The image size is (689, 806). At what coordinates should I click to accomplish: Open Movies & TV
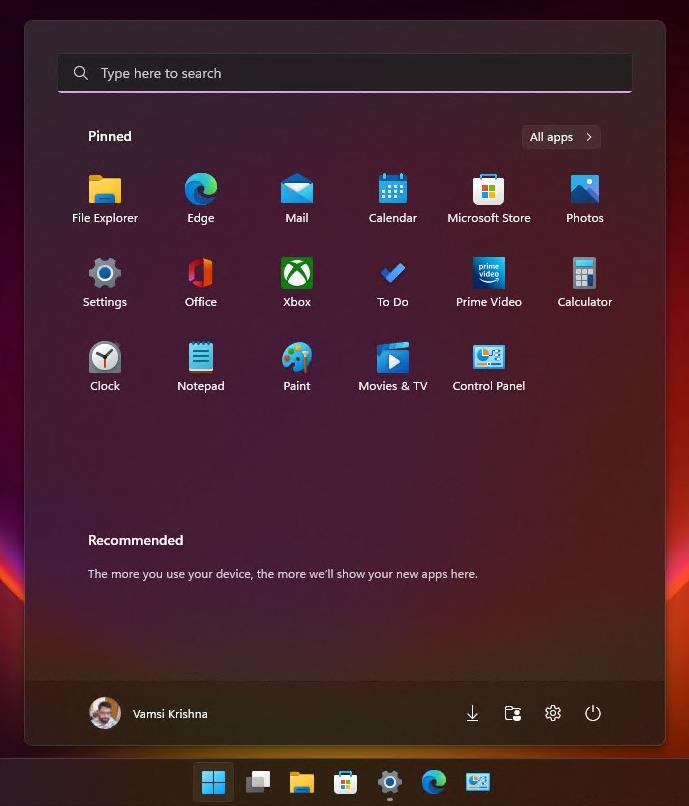click(x=393, y=367)
